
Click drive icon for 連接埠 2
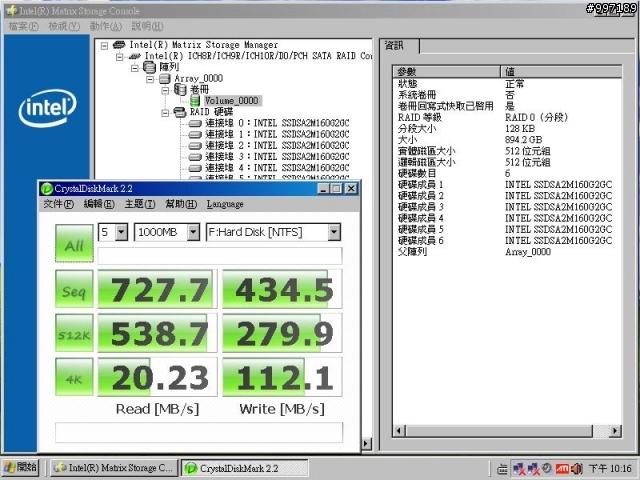point(195,146)
